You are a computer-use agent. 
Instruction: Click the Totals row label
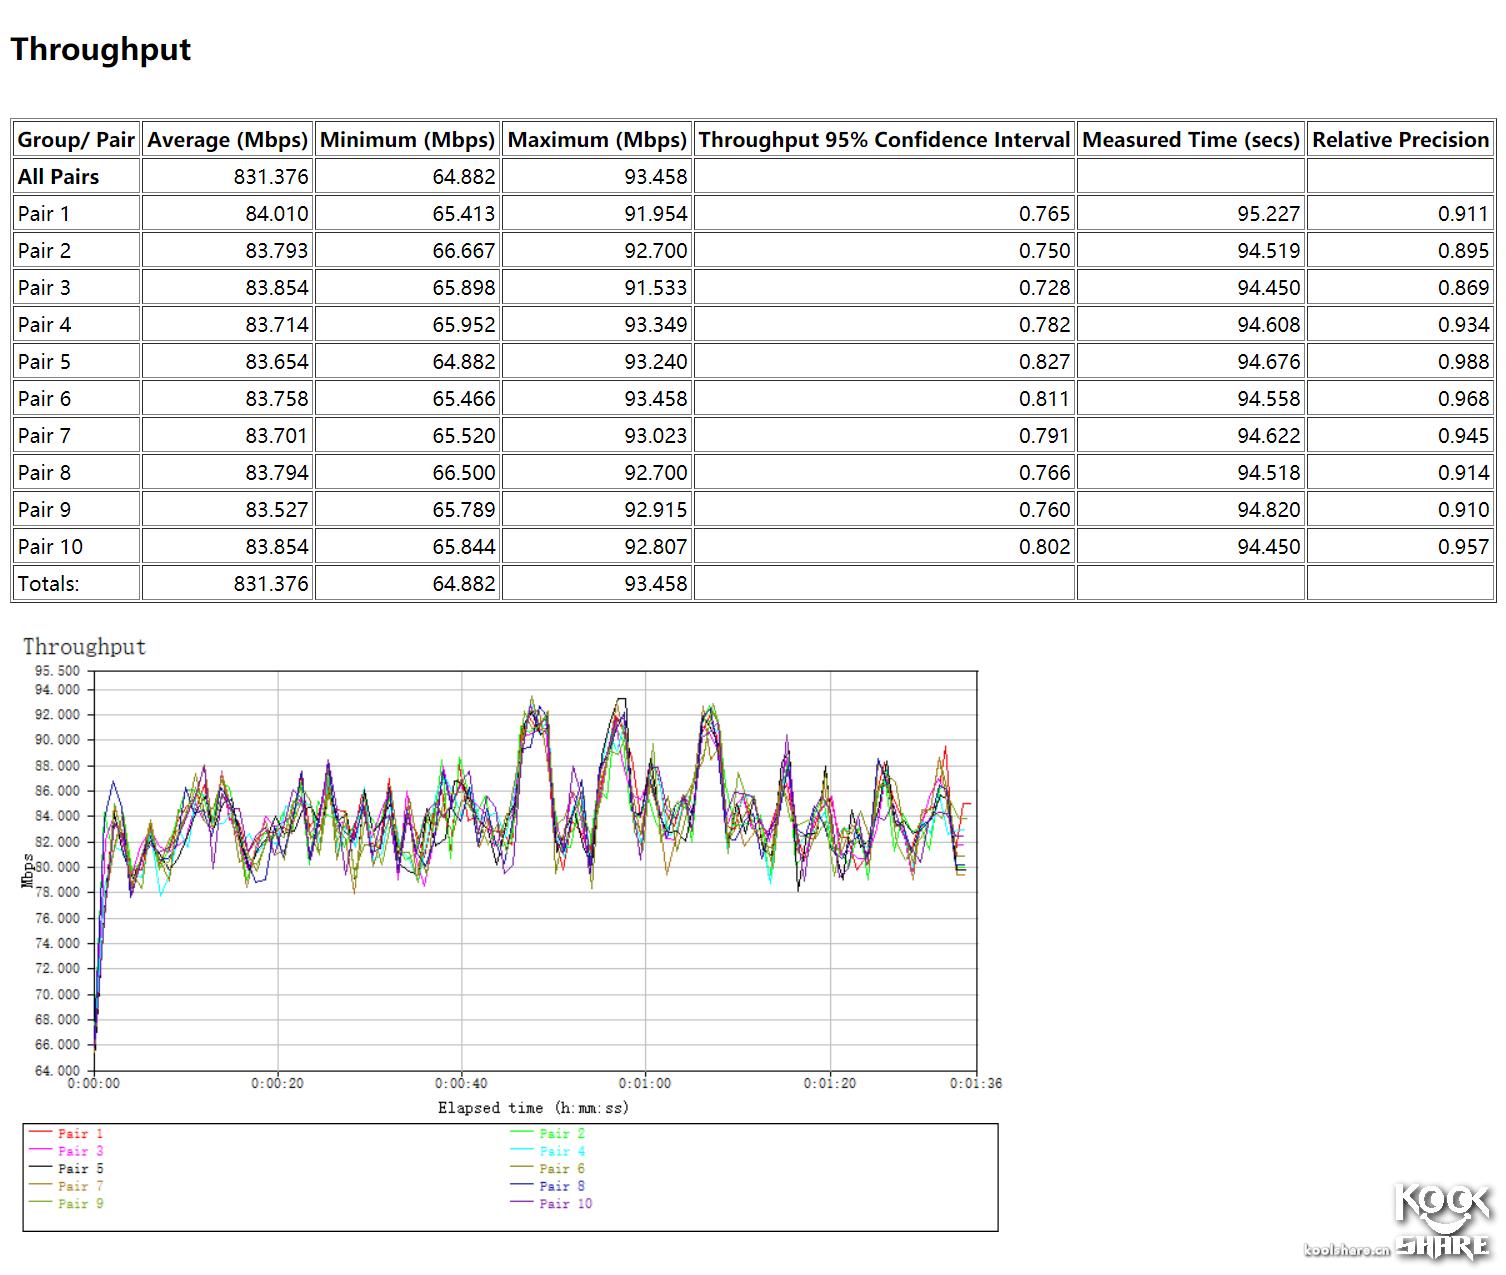click(49, 584)
